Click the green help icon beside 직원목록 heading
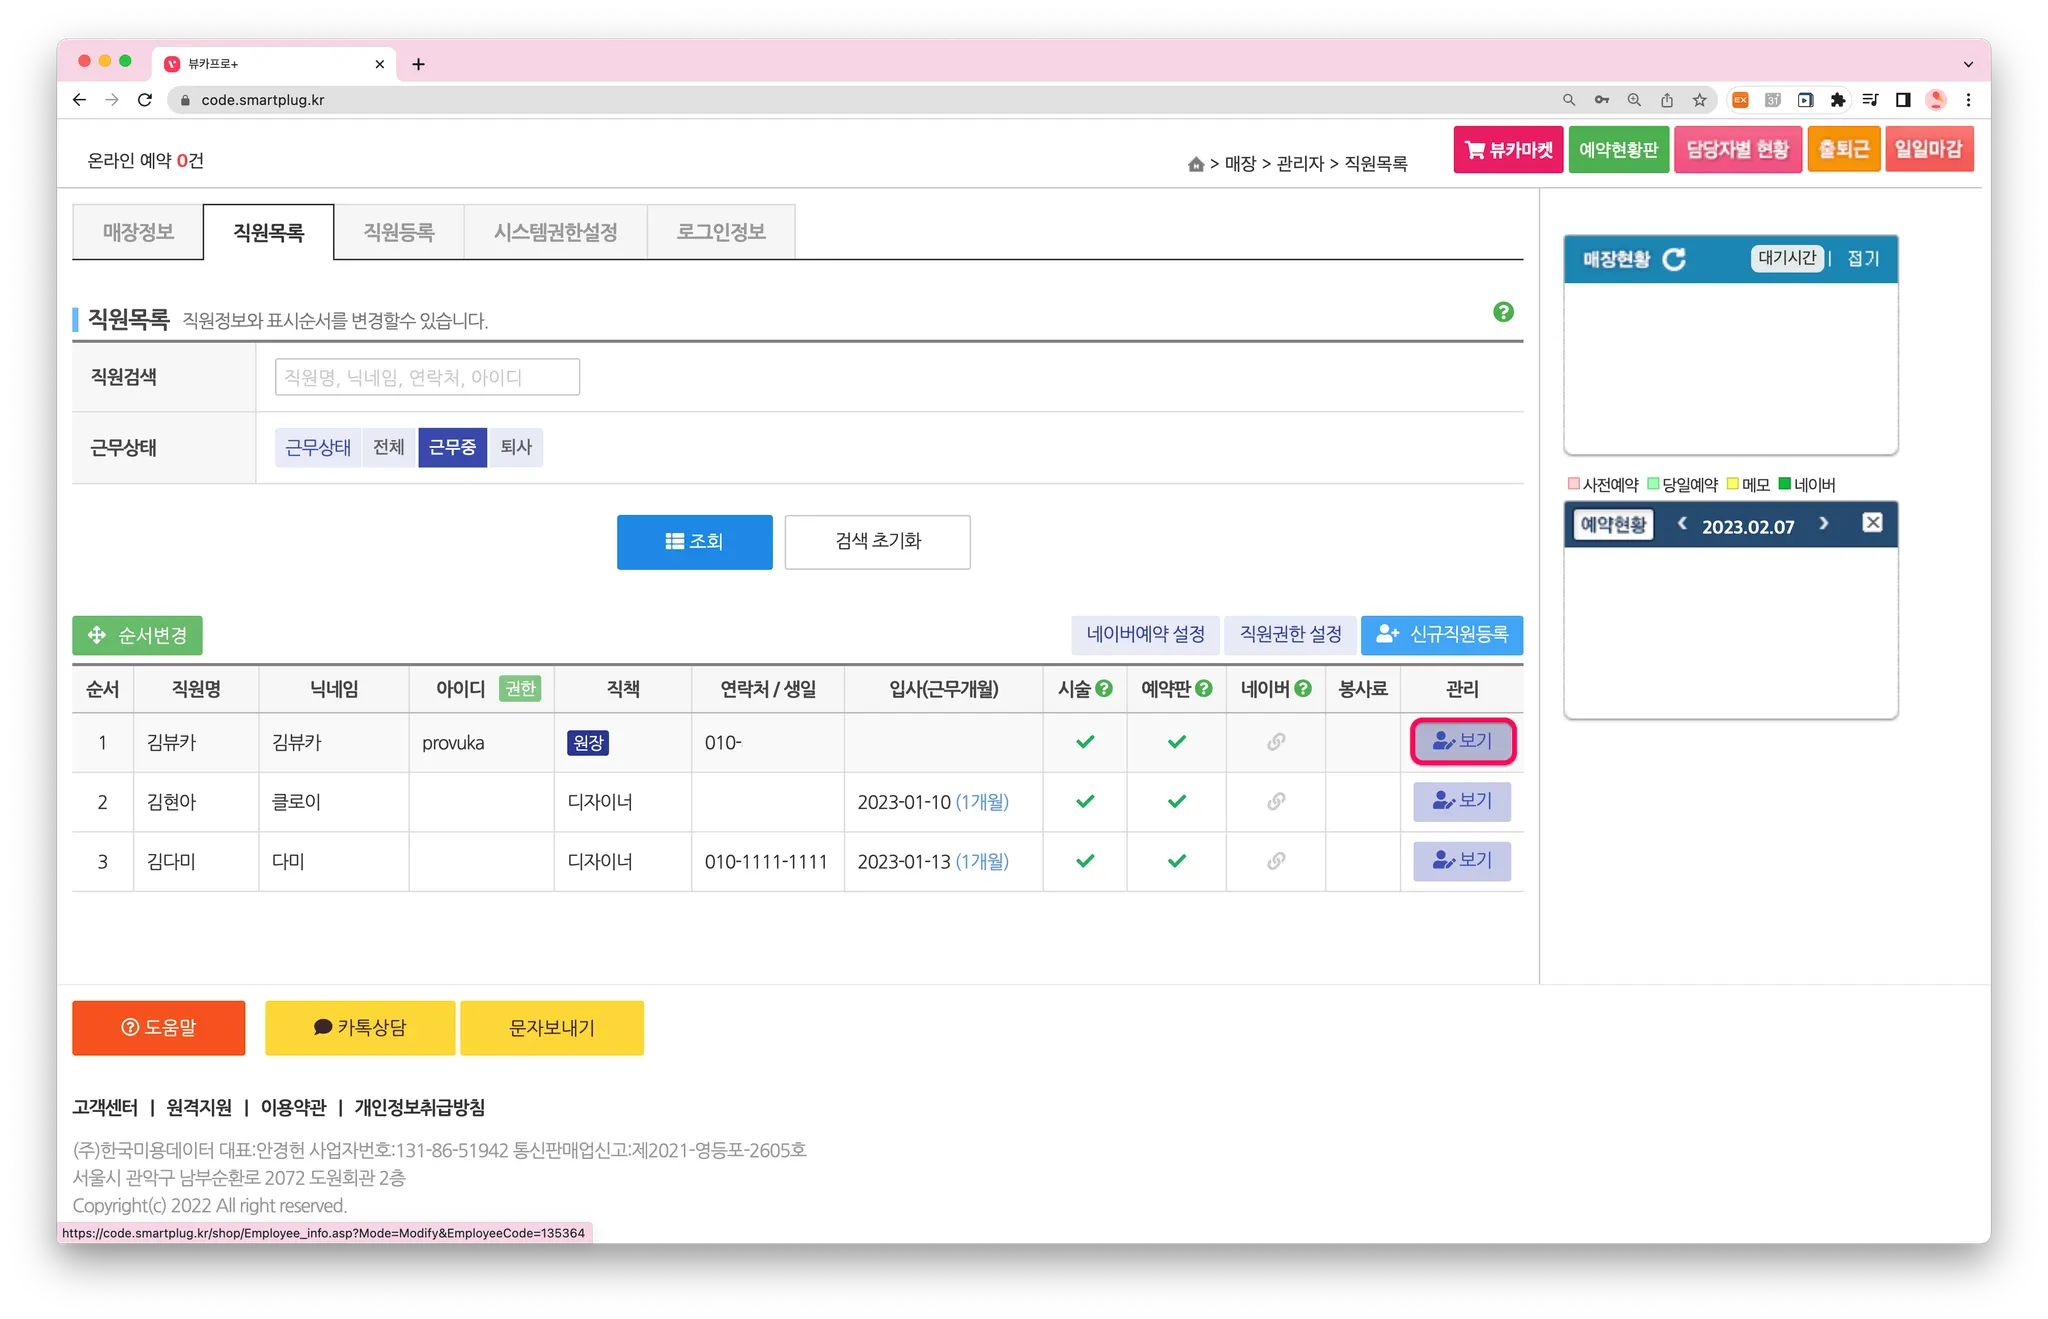Viewport: 2048px width, 1319px height. [x=1503, y=312]
